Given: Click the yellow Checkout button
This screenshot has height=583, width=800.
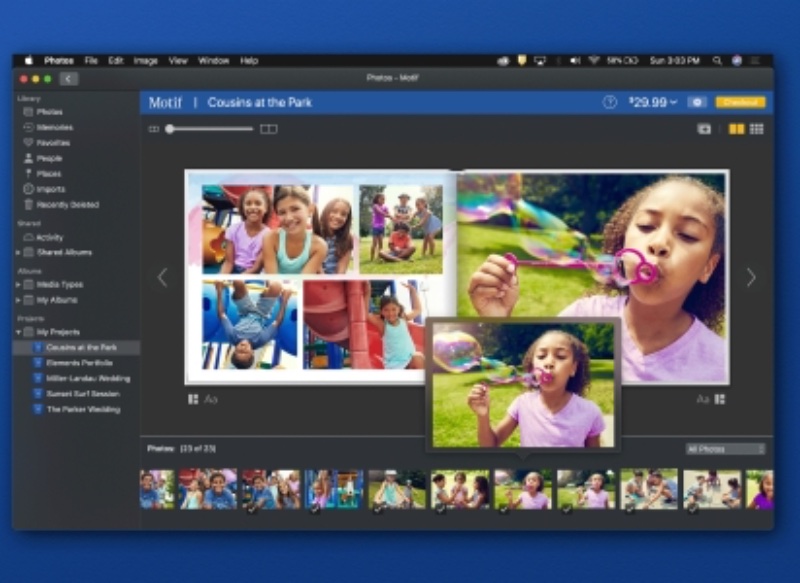Looking at the screenshot, I should tap(740, 102).
